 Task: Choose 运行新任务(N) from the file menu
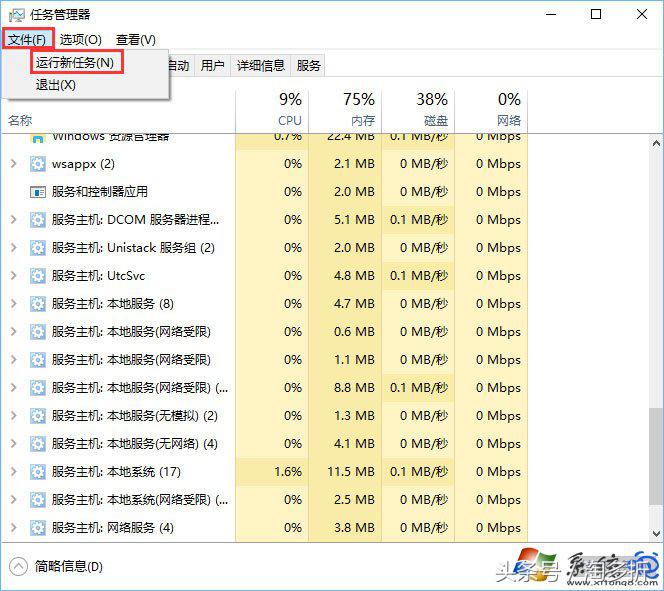(x=75, y=63)
